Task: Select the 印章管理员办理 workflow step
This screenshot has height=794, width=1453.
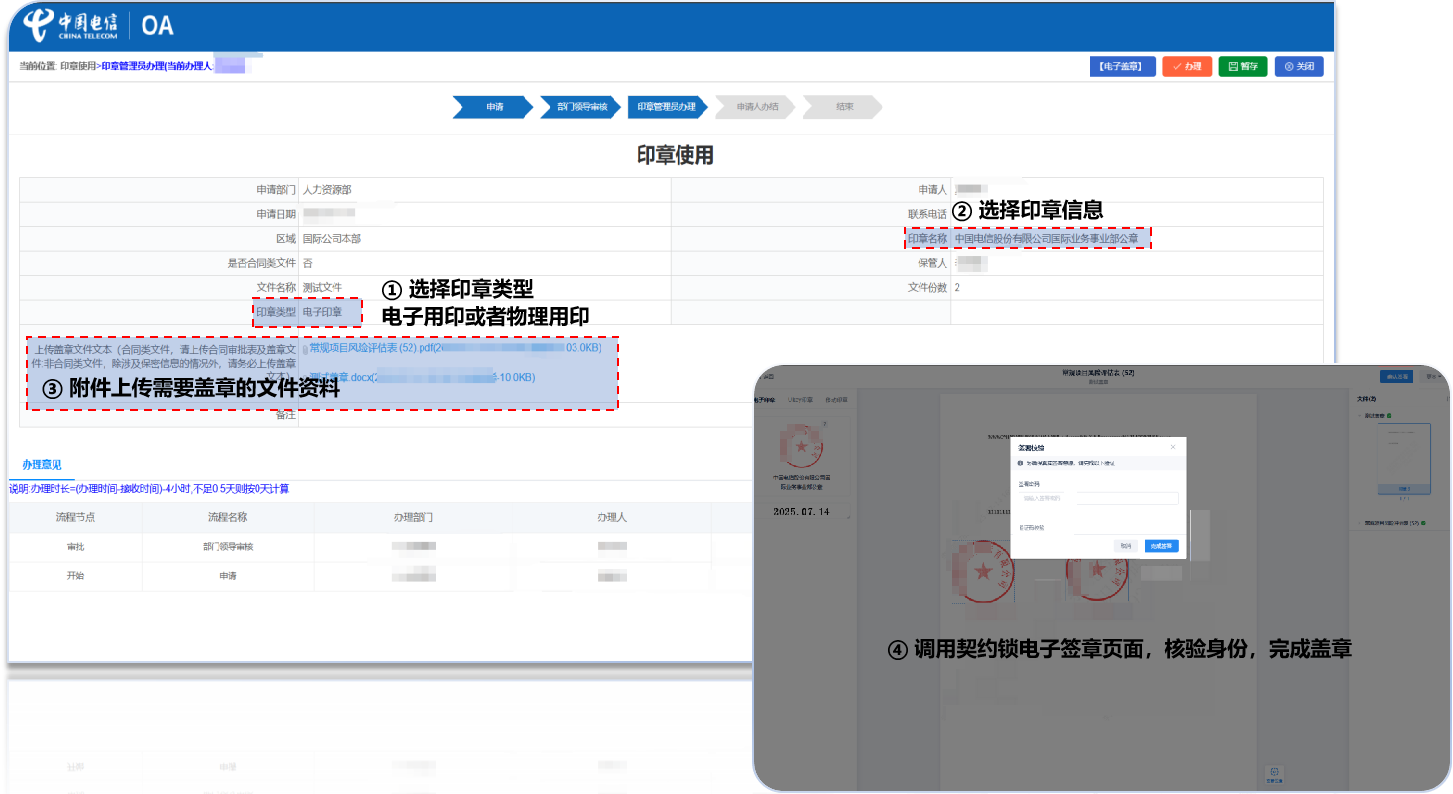Action: click(668, 107)
